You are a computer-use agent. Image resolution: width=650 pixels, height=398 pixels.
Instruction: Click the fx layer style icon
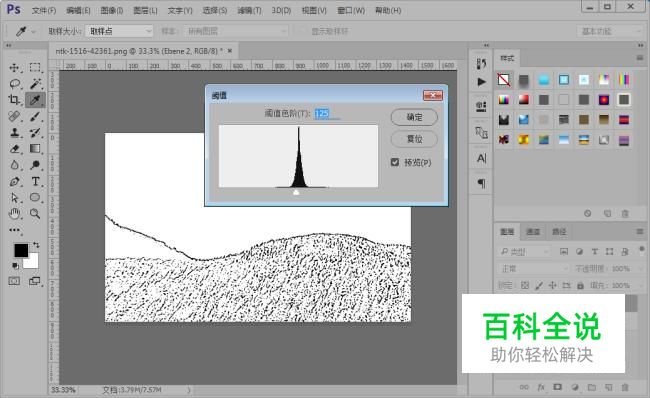pyautogui.click(x=541, y=387)
